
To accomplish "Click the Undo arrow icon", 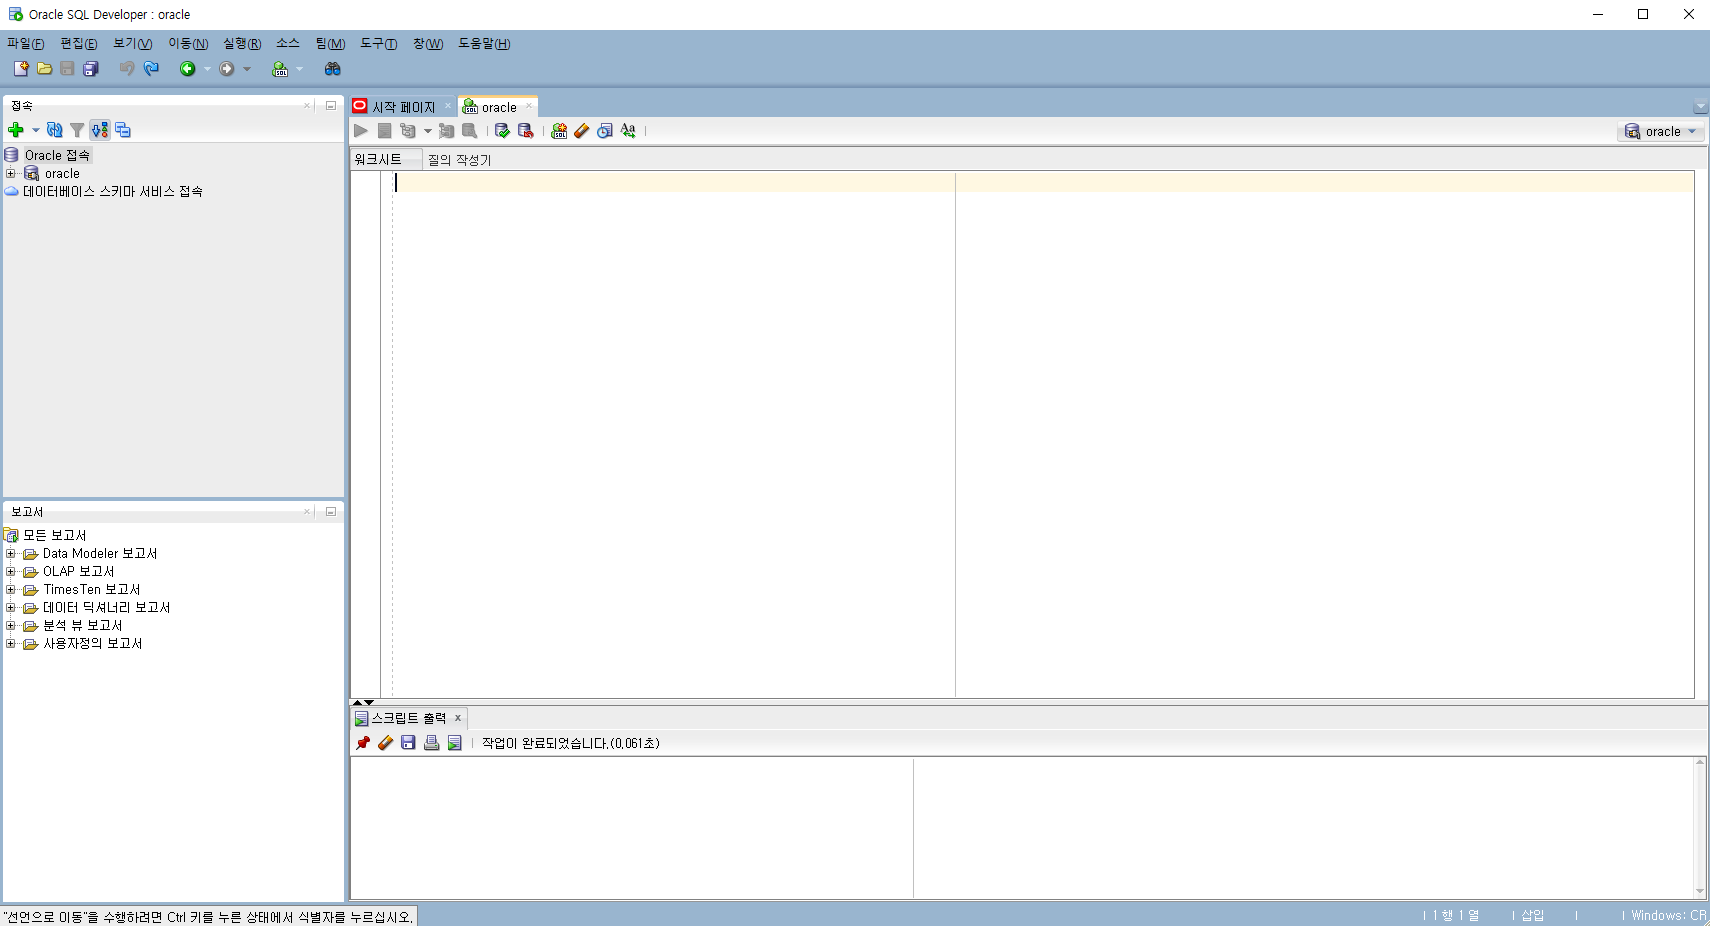I will pos(127,69).
